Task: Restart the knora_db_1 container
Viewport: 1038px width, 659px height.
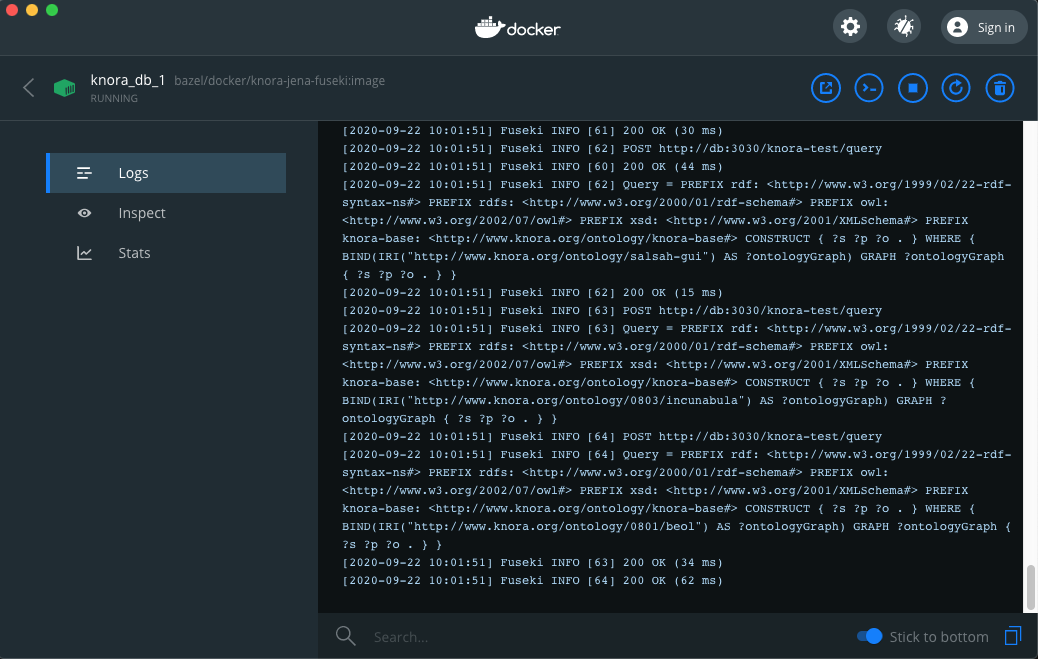Action: point(955,88)
